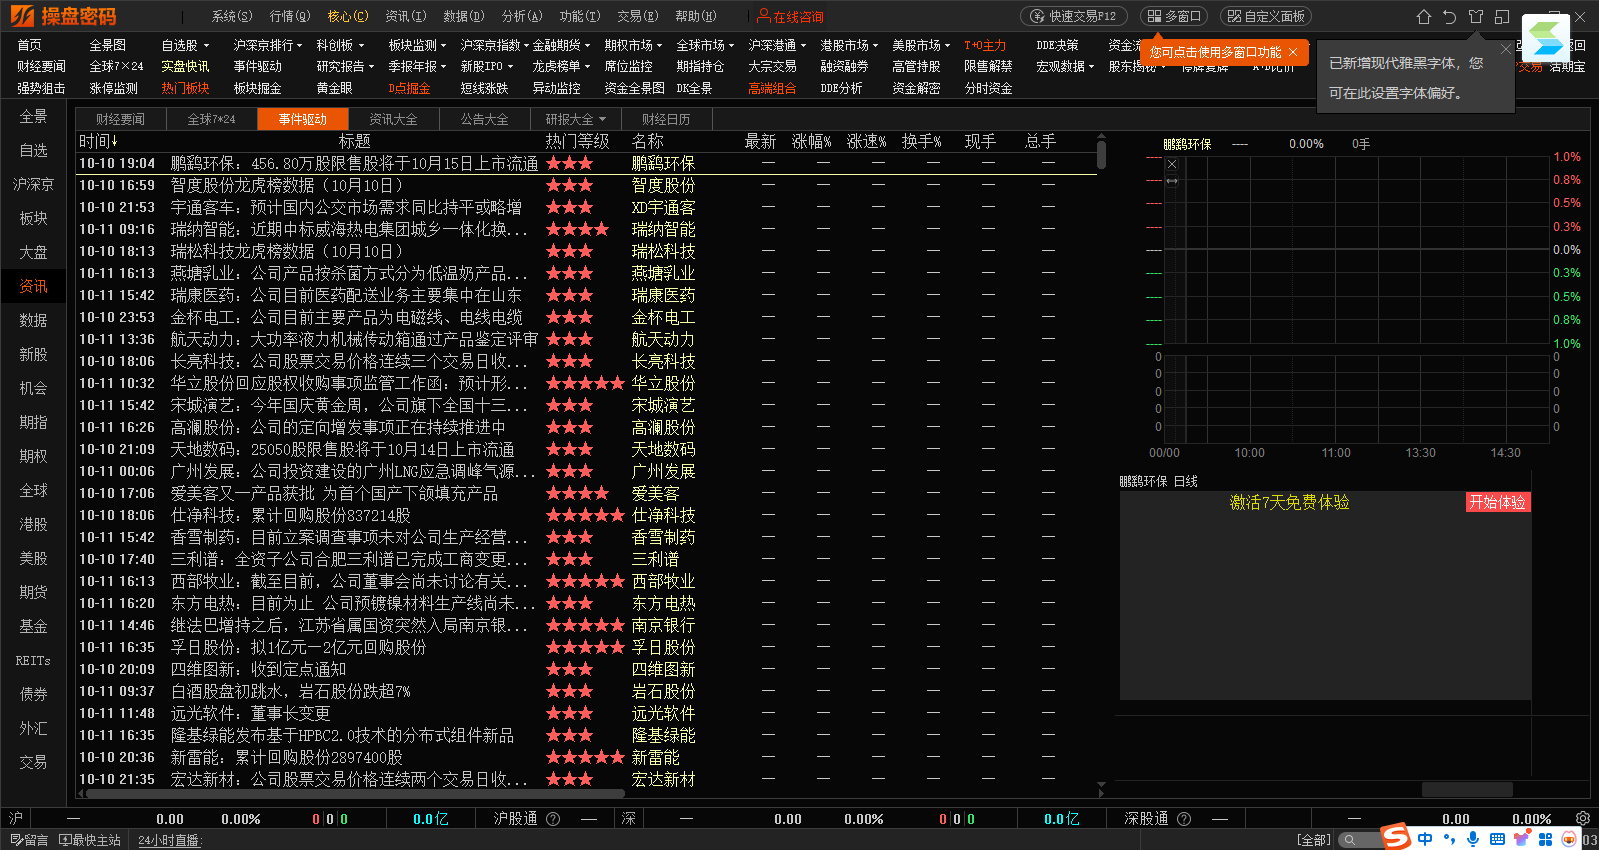Open the skin (shirt) theme icon
This screenshot has width=1599, height=850.
(1476, 17)
